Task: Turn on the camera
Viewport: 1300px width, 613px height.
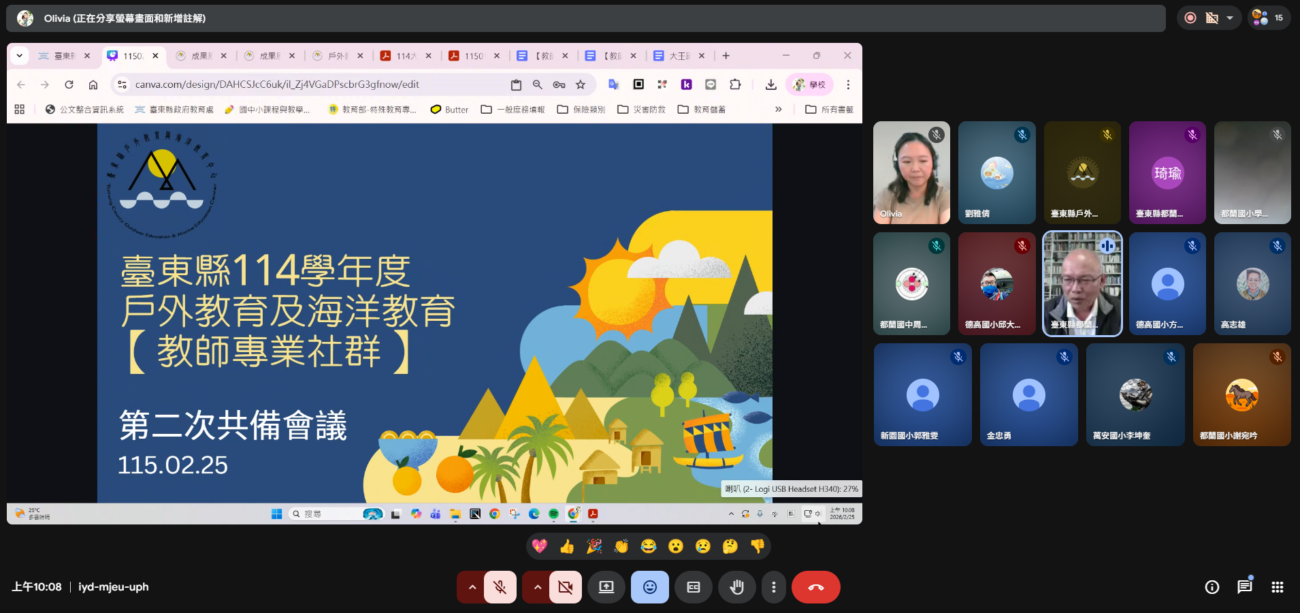Action: (x=565, y=587)
